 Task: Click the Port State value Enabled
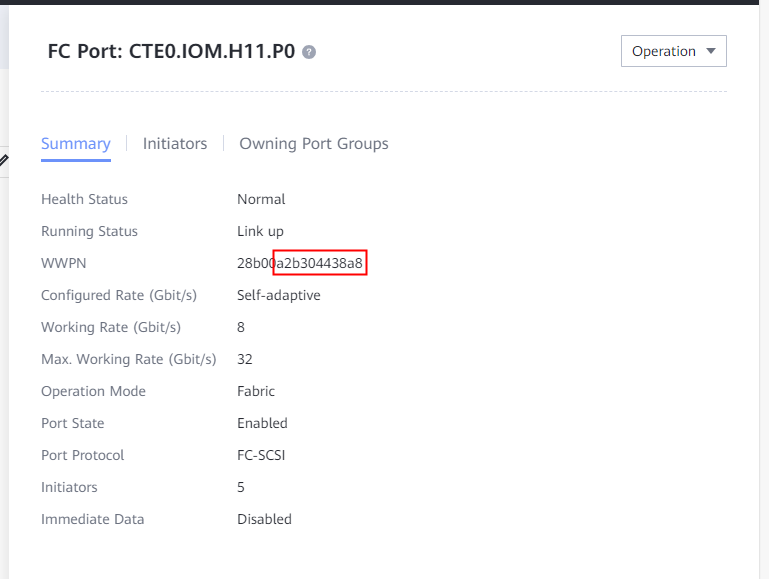pyautogui.click(x=262, y=423)
